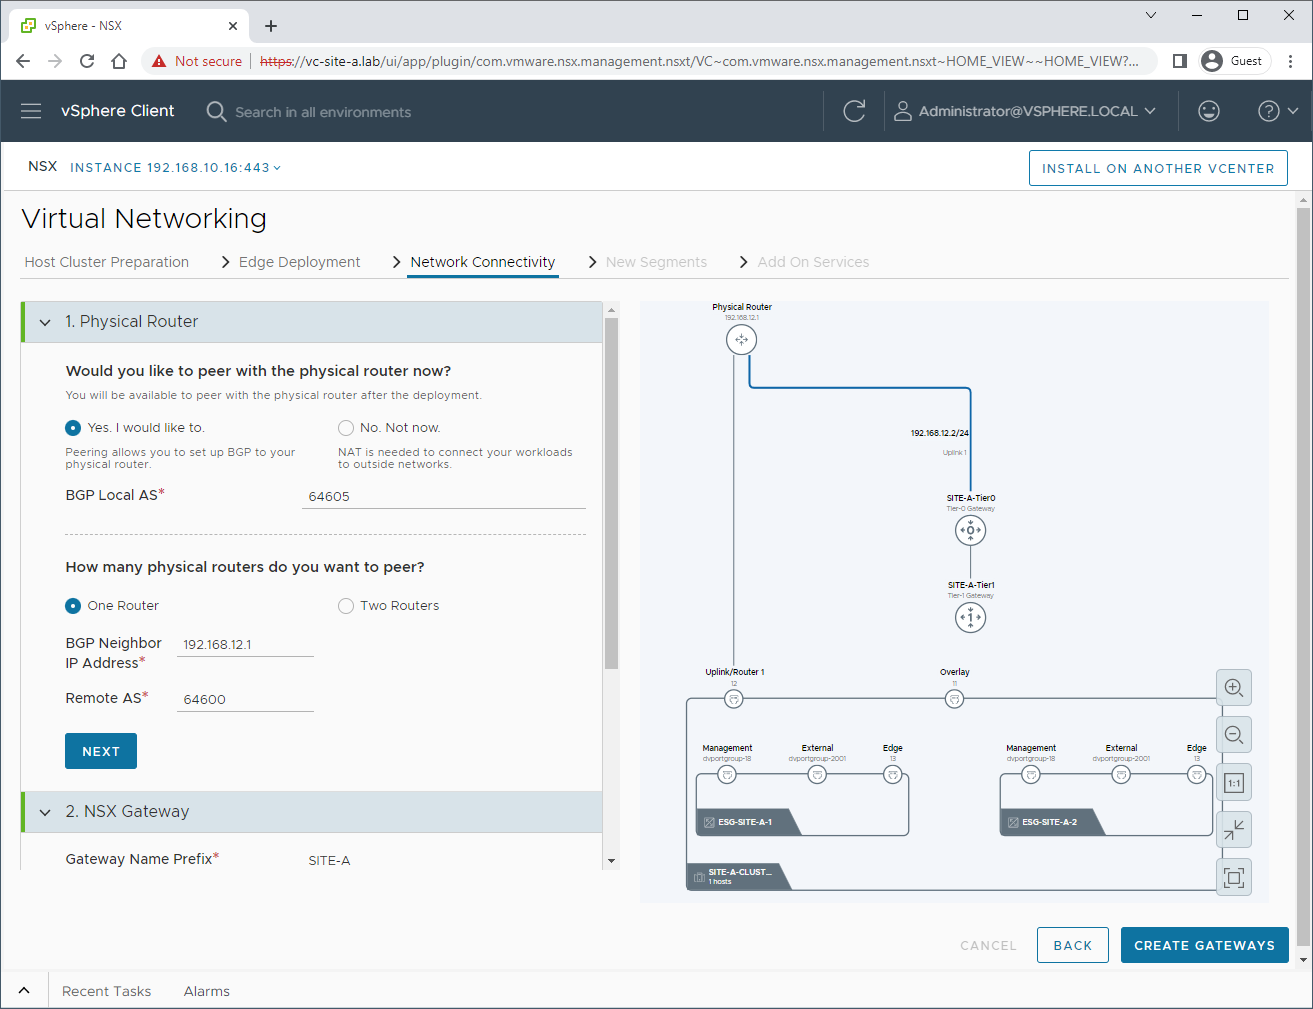This screenshot has height=1009, width=1313.
Task: Click ESG-SITE-A-2 Management port icon
Action: tap(1031, 775)
